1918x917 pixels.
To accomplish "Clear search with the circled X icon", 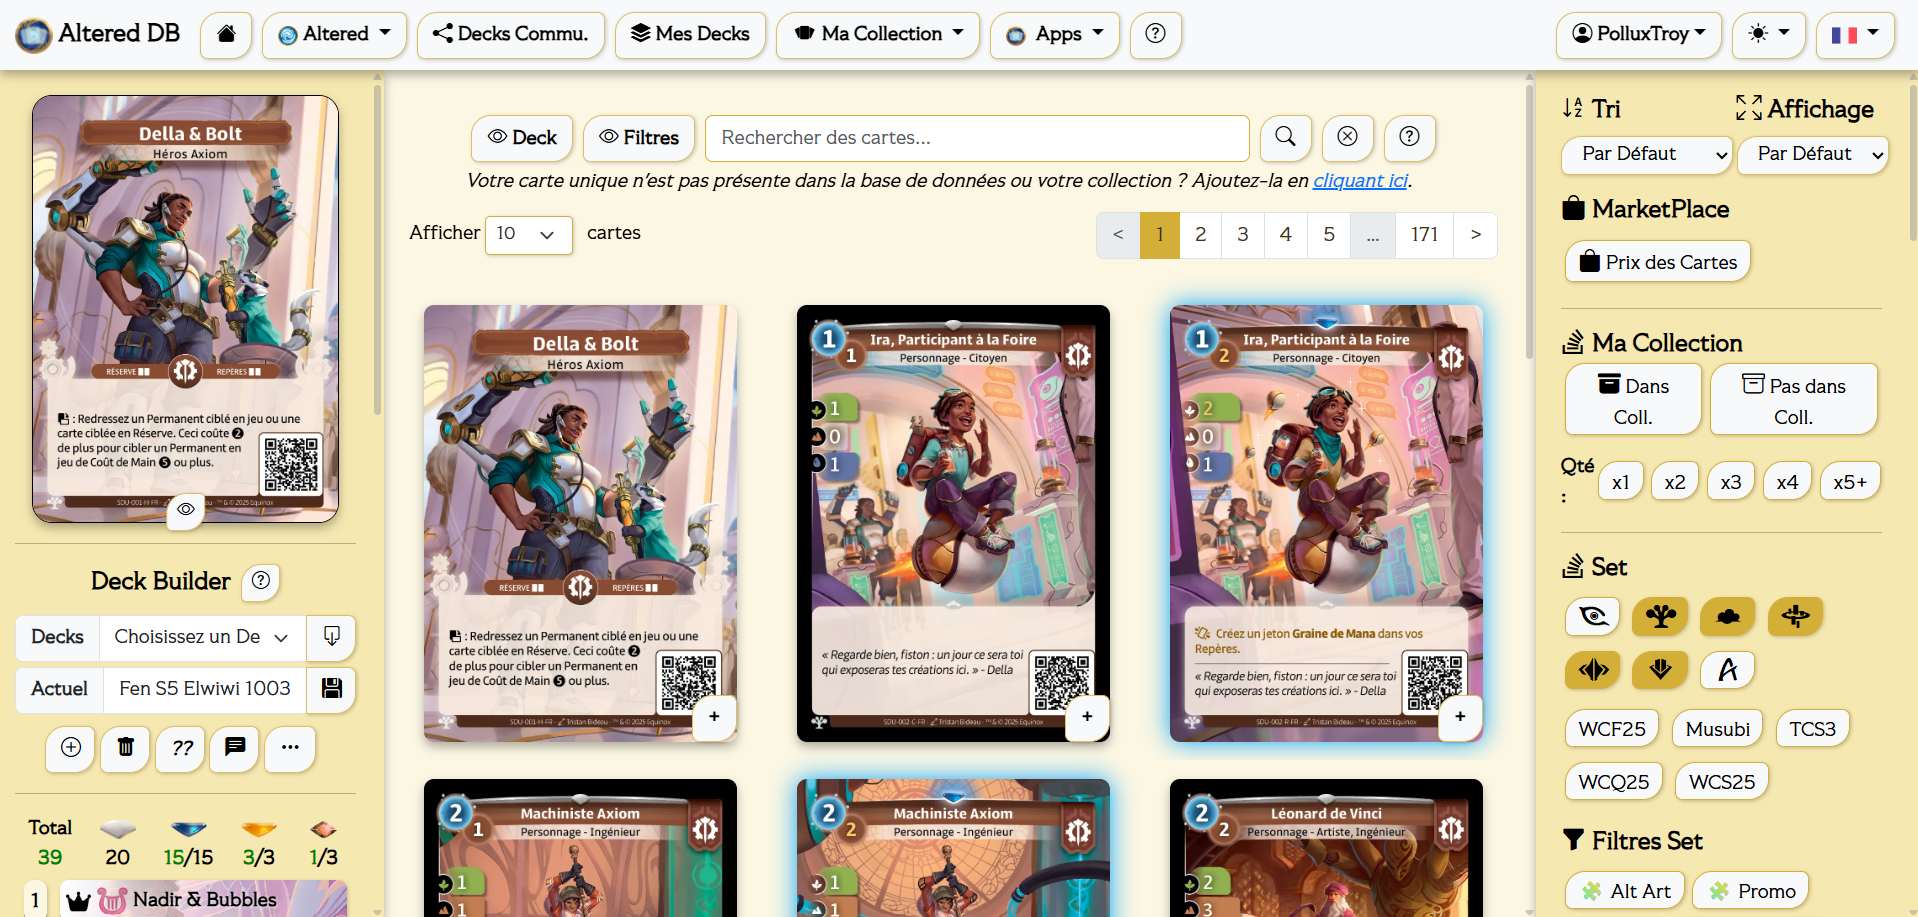I will click(1347, 137).
